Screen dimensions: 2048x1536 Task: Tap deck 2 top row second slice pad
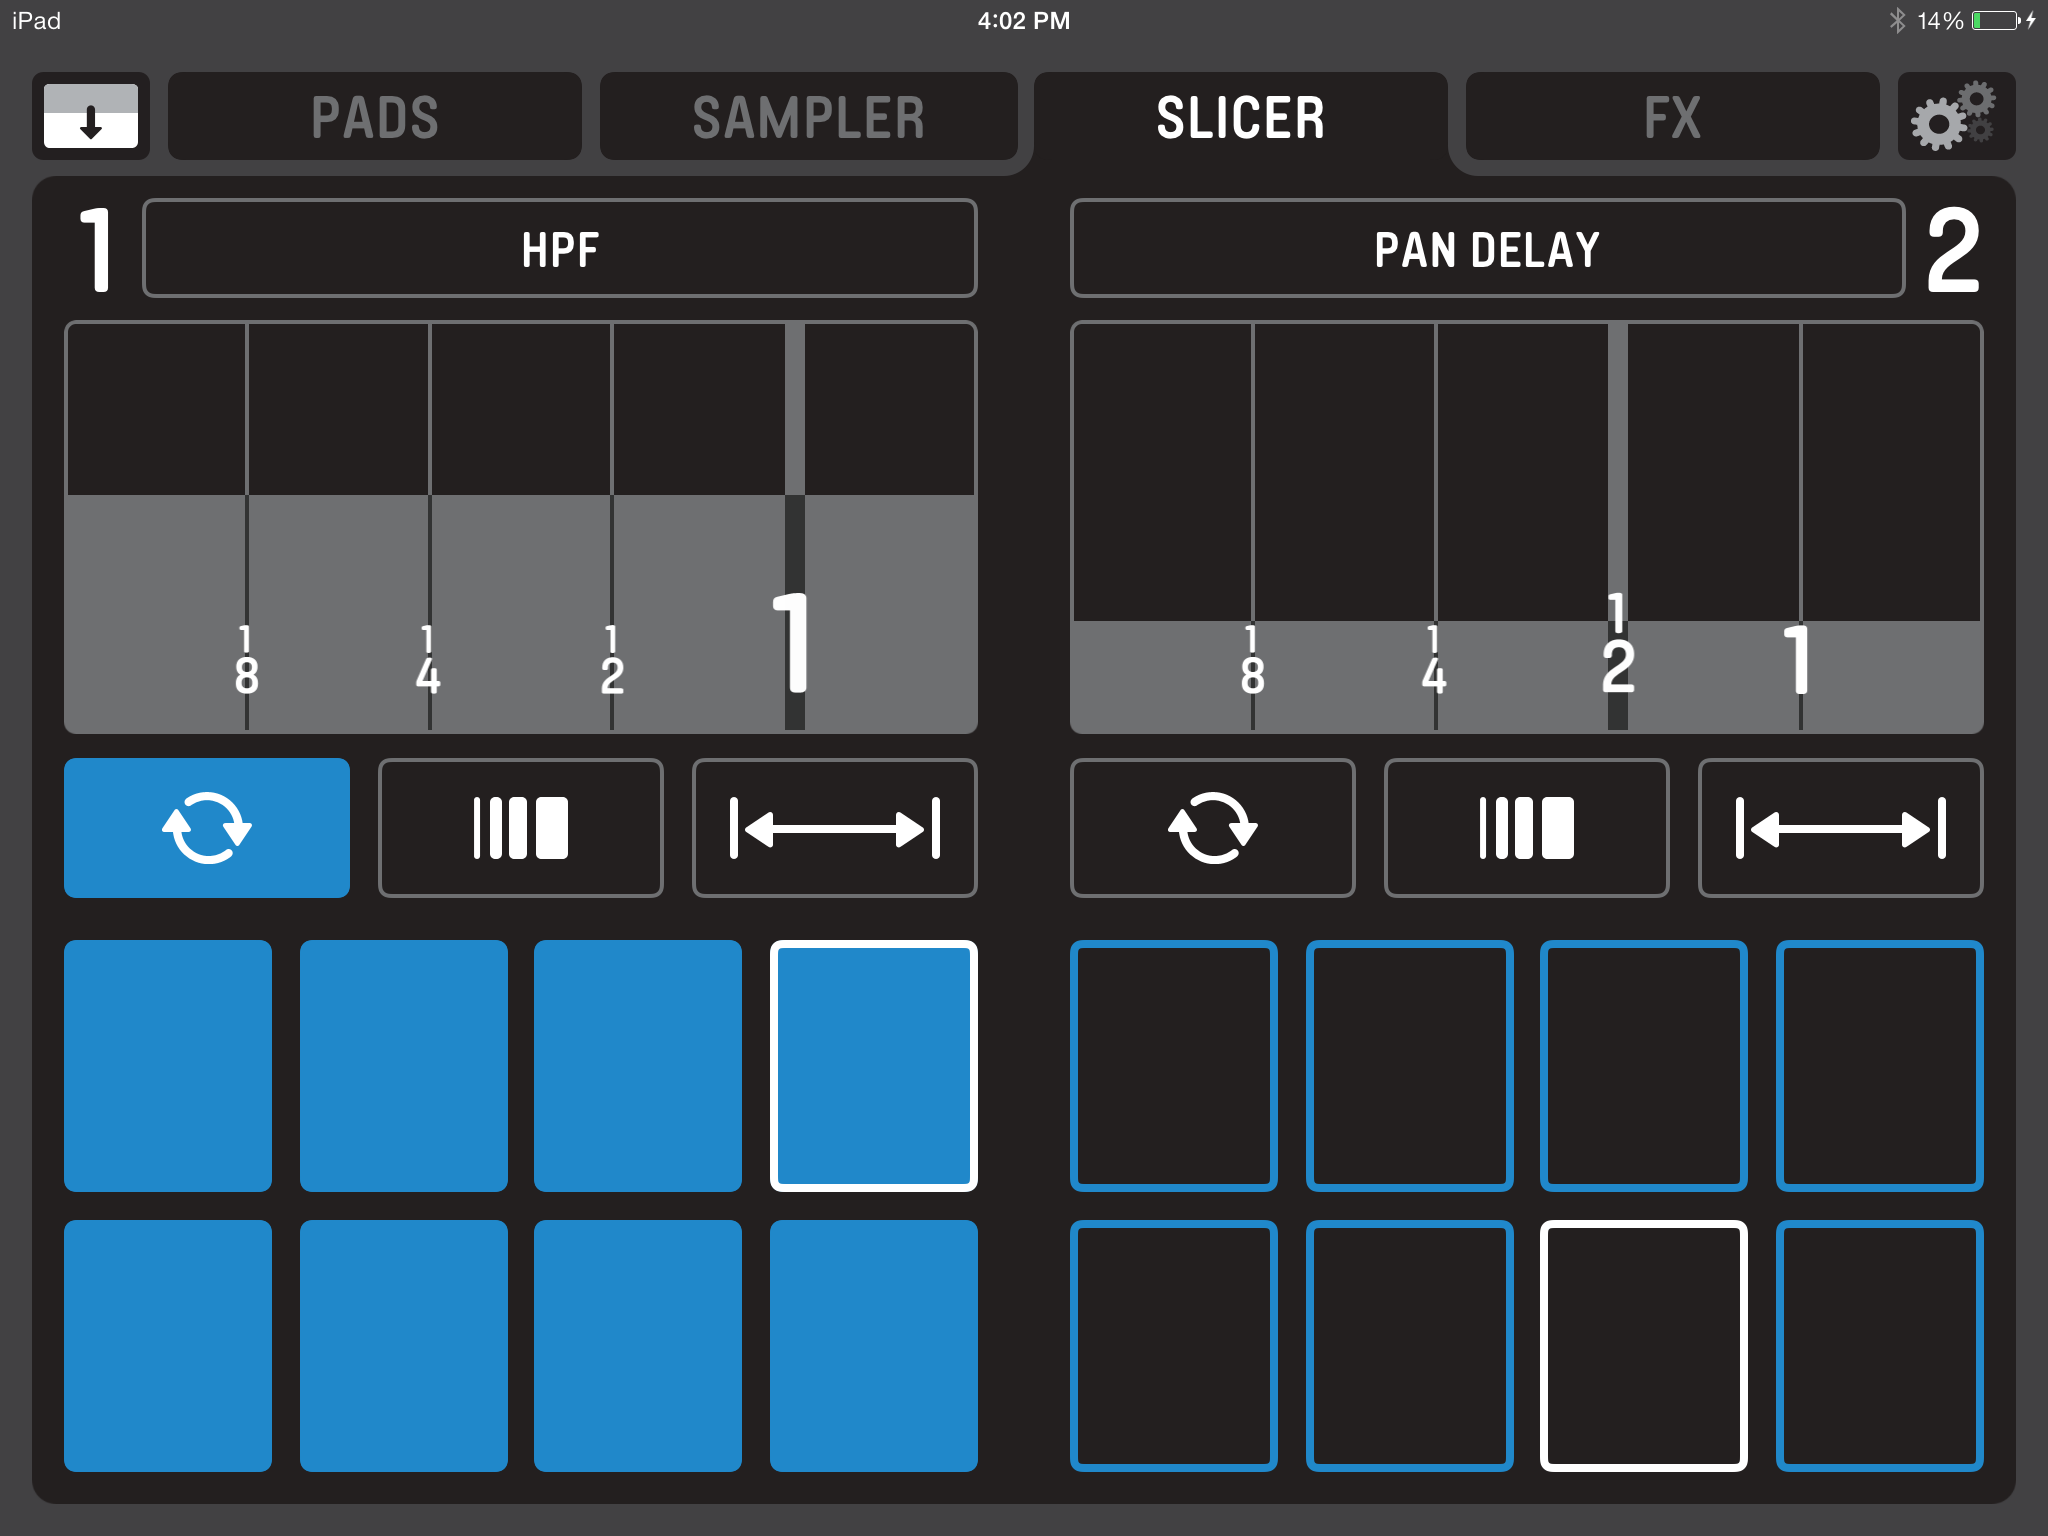[1410, 1066]
